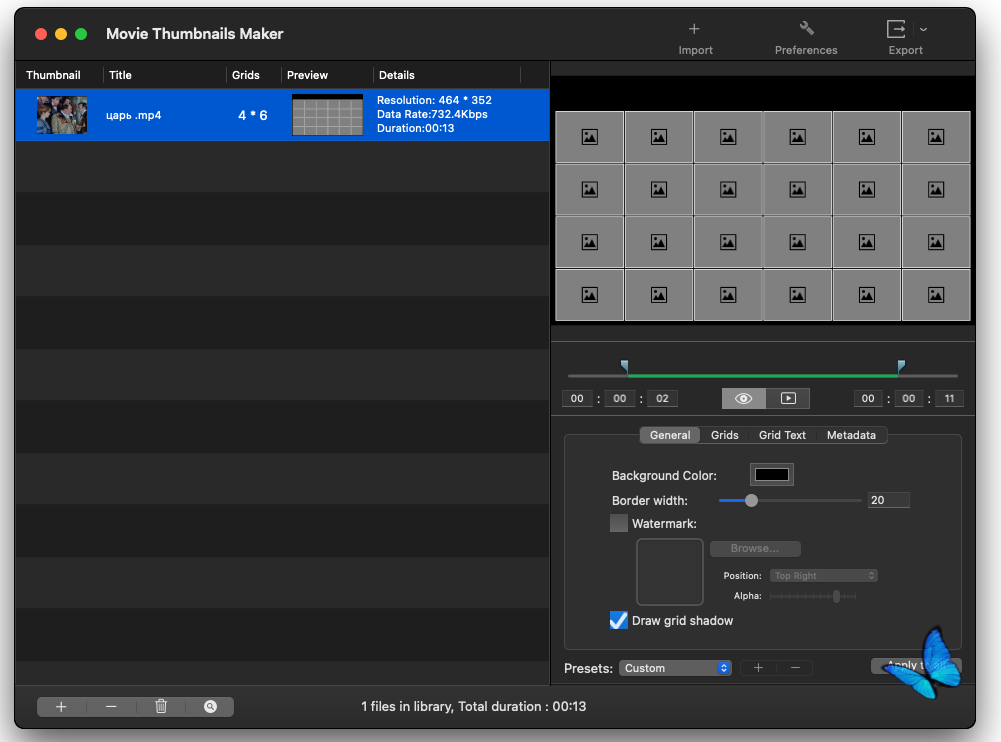This screenshot has height=742, width=1001.
Task: Switch to video playback mode icon
Action: point(788,398)
